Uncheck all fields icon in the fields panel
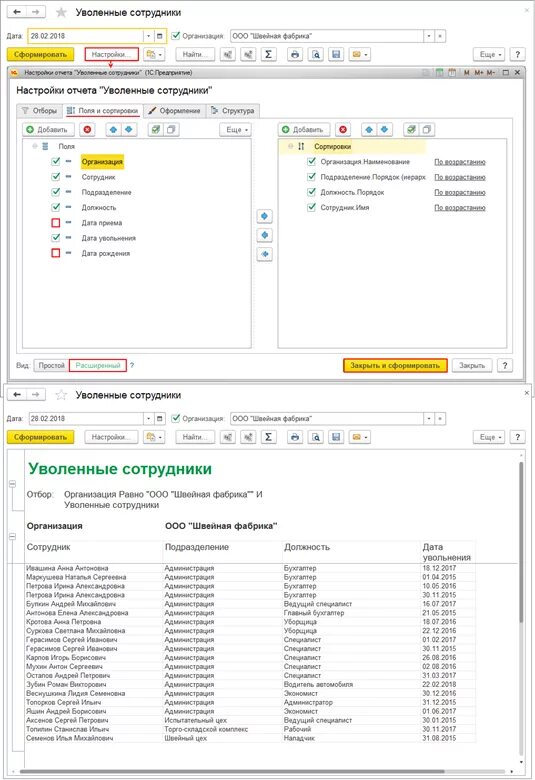The height and width of the screenshot is (780, 535). pos(171,129)
